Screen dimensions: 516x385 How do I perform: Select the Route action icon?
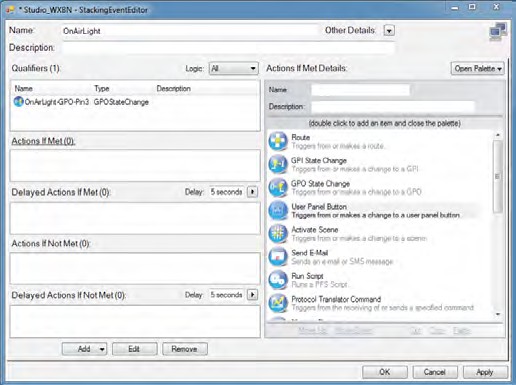(x=278, y=141)
